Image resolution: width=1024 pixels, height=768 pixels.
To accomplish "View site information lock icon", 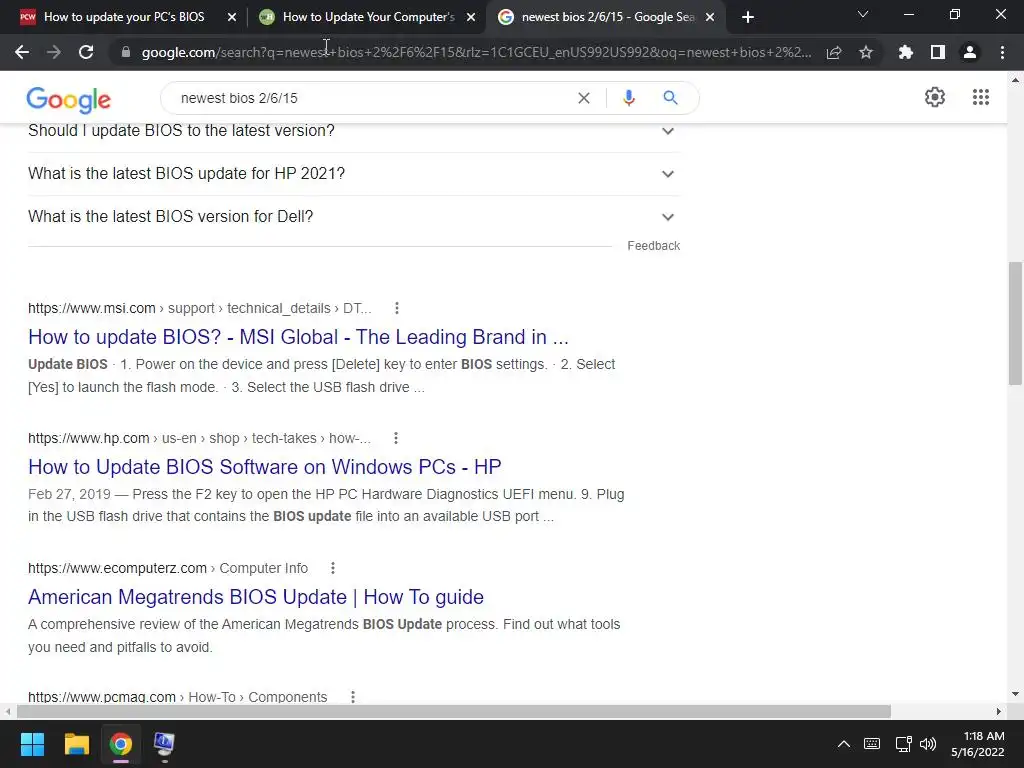I will tap(126, 52).
